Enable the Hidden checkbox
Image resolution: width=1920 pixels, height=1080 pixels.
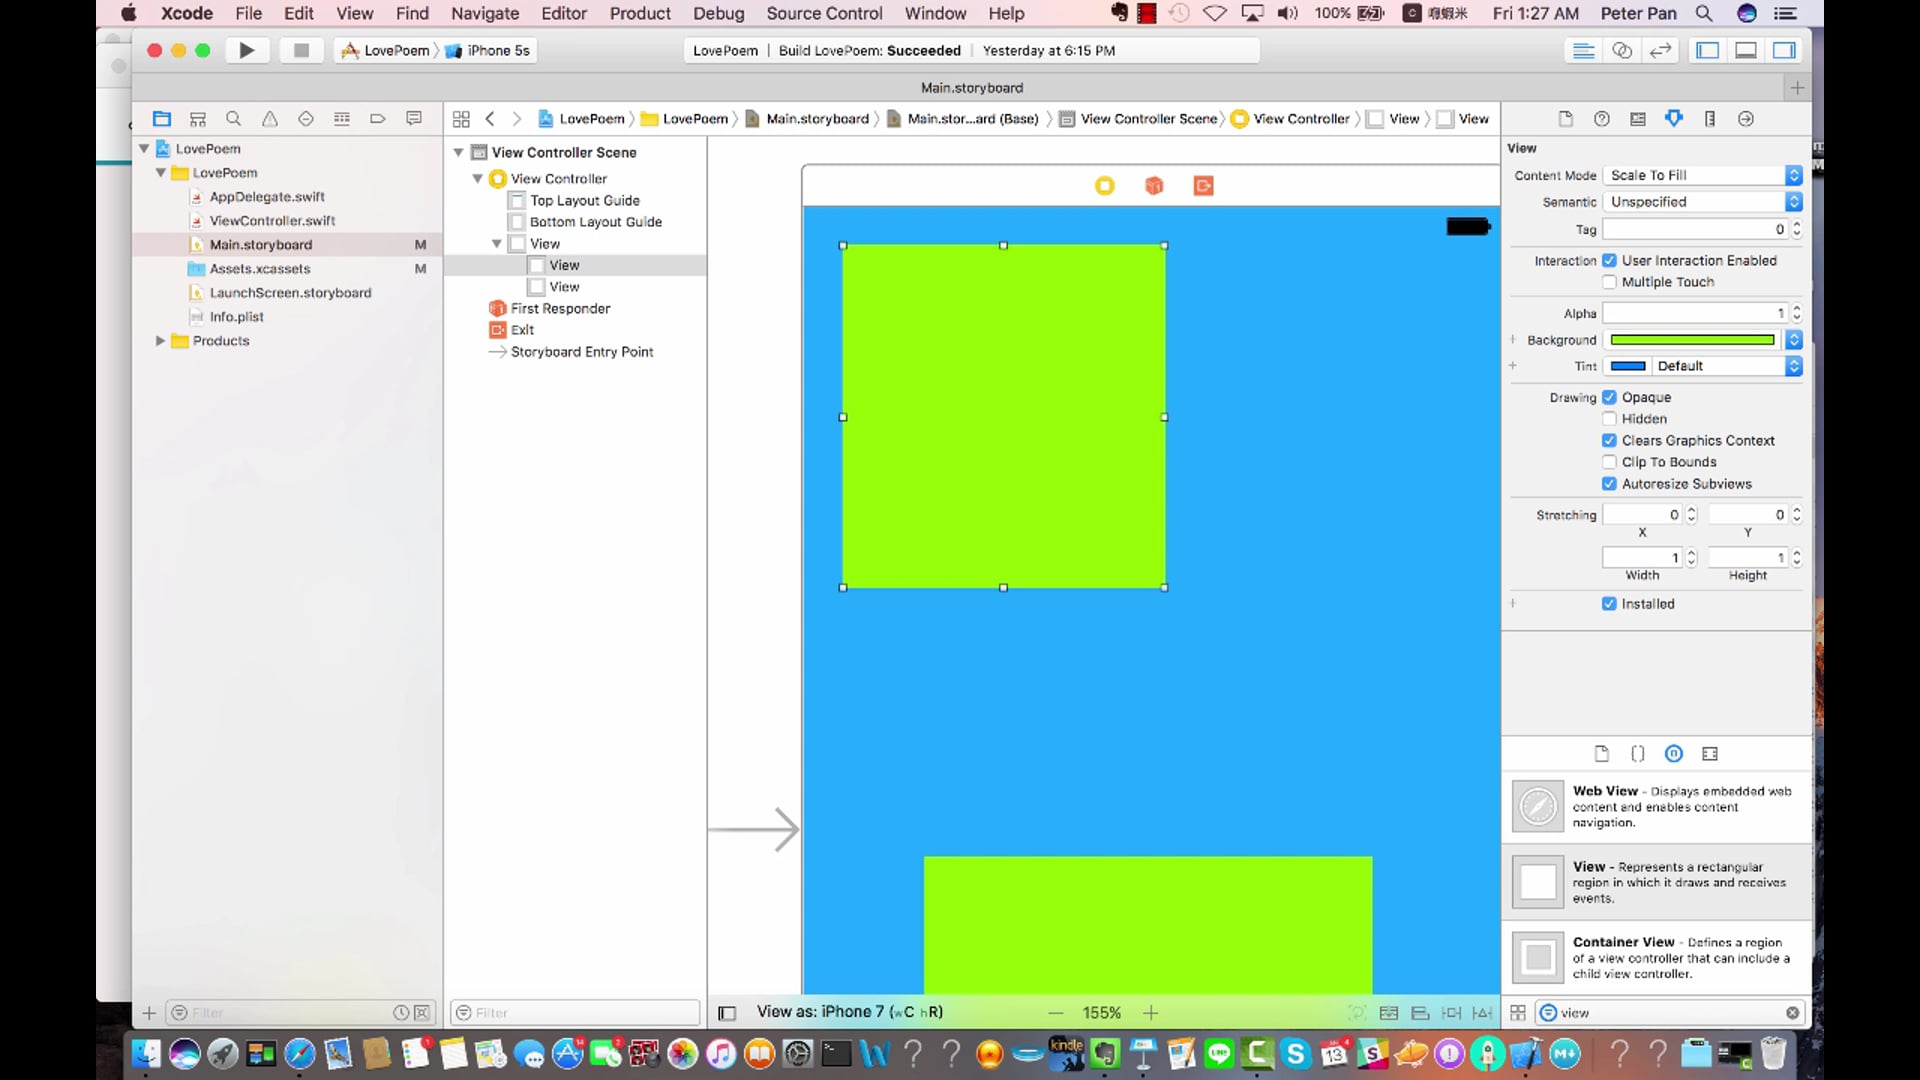click(x=1609, y=419)
